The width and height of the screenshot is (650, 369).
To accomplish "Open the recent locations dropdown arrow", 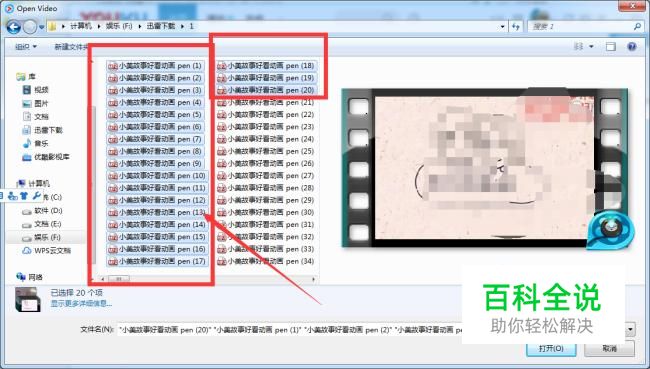I will [x=41, y=27].
